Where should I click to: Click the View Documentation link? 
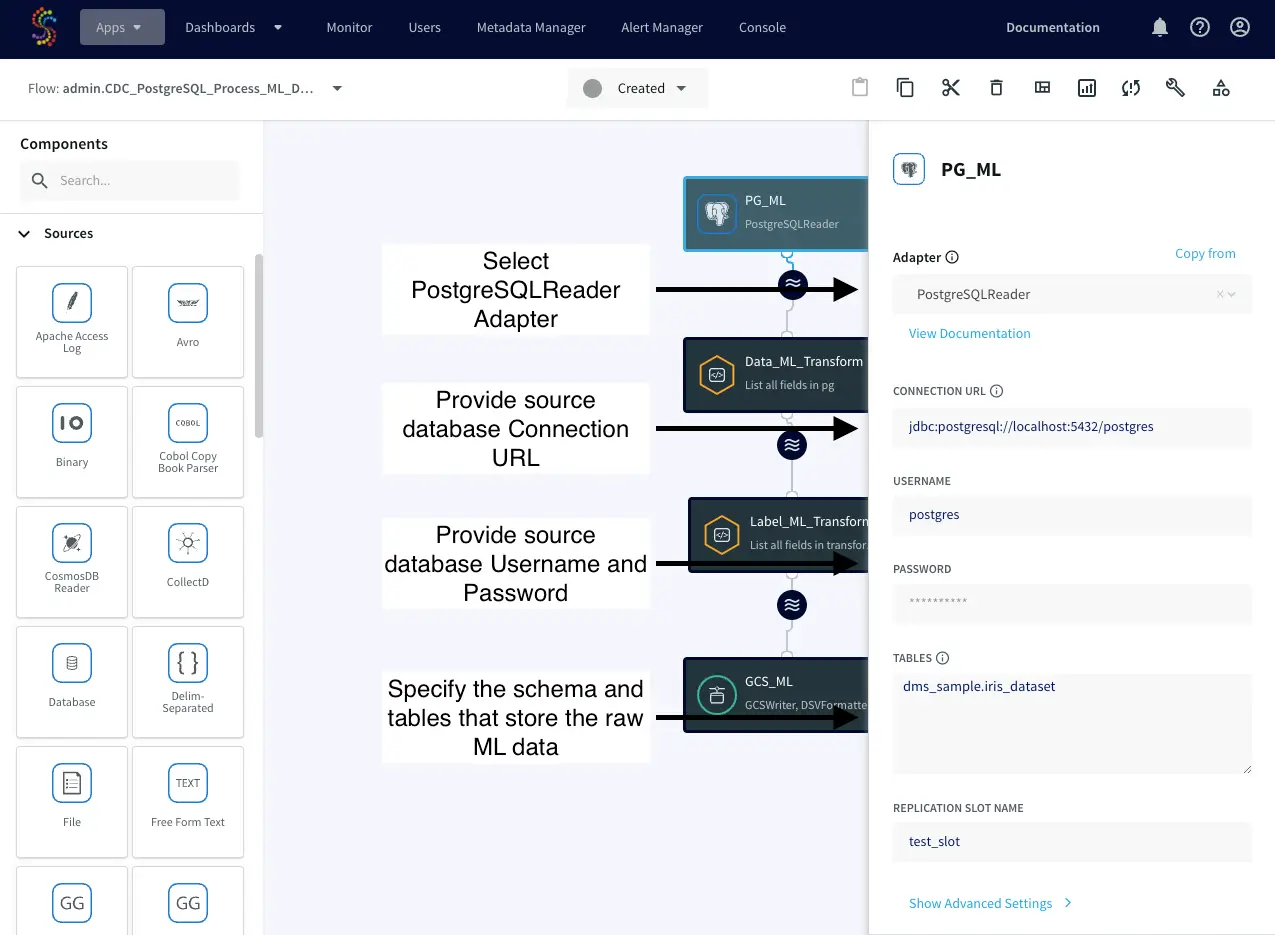(969, 333)
